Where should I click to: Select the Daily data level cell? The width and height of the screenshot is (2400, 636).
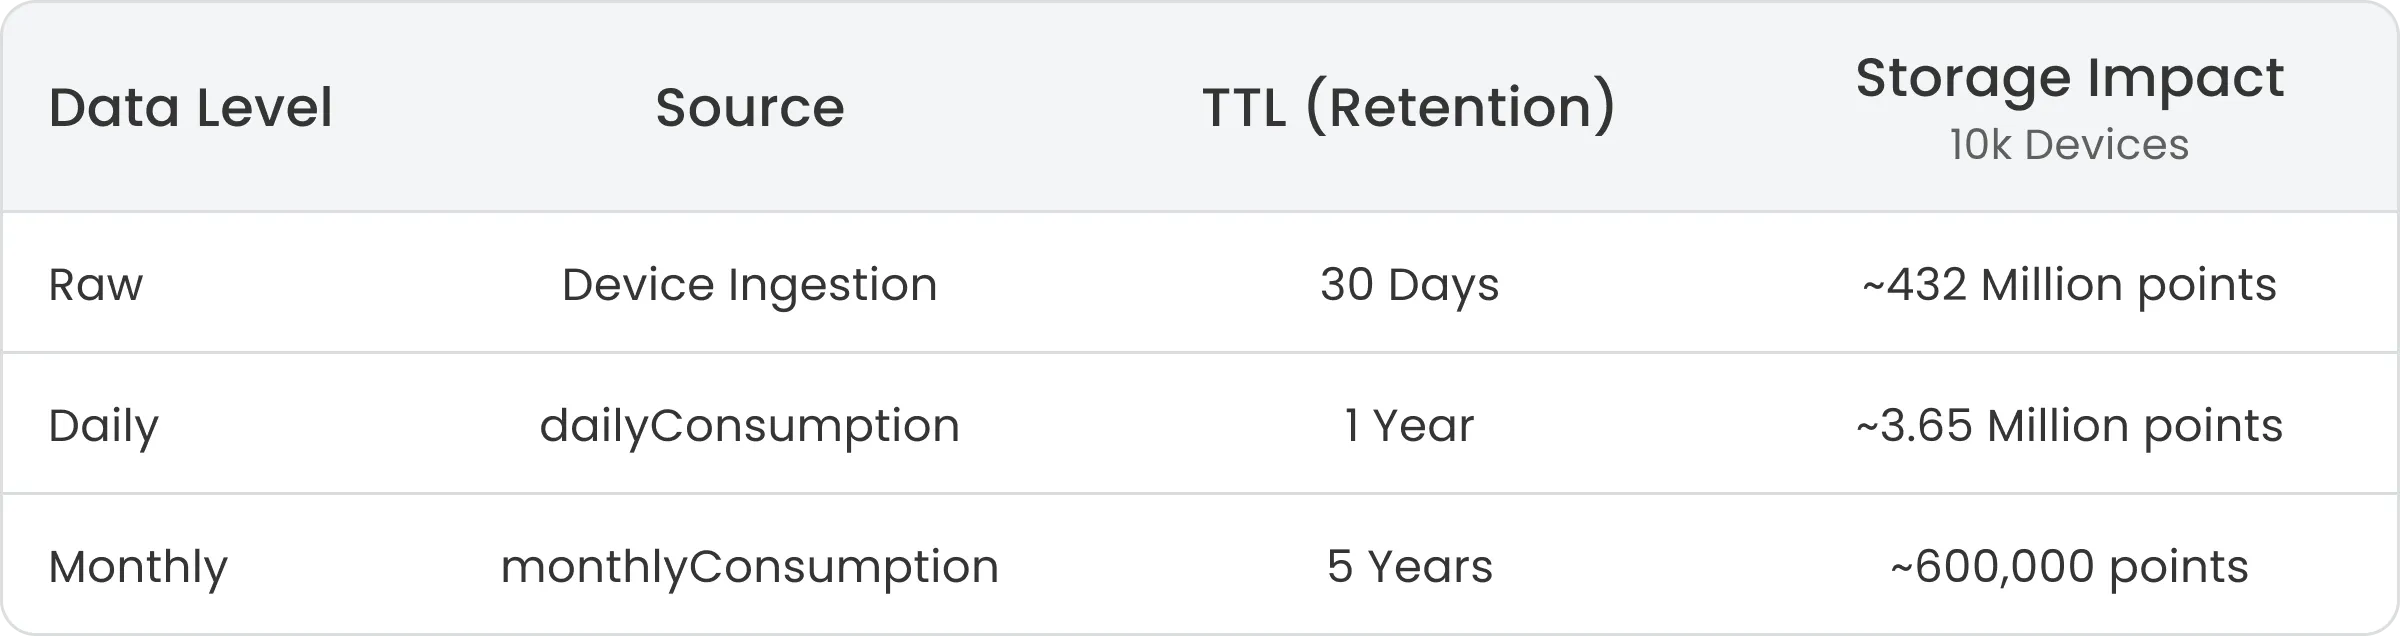[104, 426]
